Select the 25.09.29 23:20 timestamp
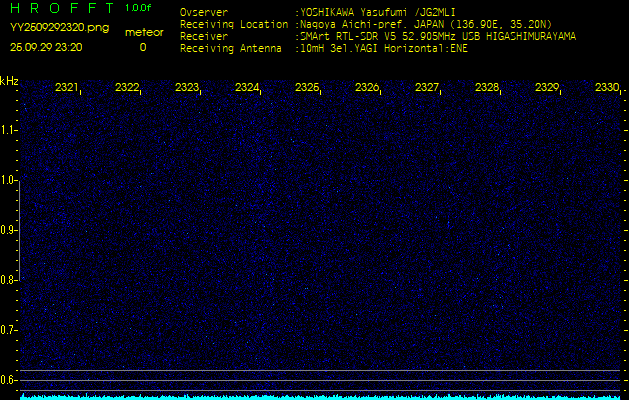This screenshot has height=400, width=629. pos(46,47)
